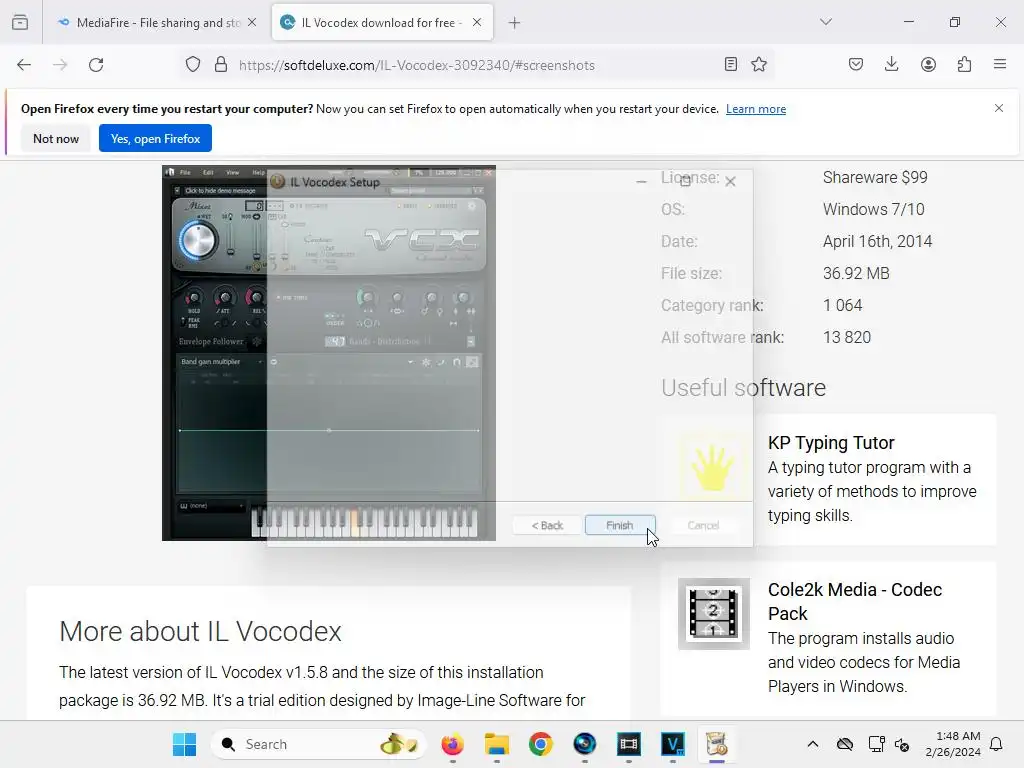Viewport: 1024px width, 768px height.
Task: Focus the softdeluxe.com address bar
Action: click(417, 65)
